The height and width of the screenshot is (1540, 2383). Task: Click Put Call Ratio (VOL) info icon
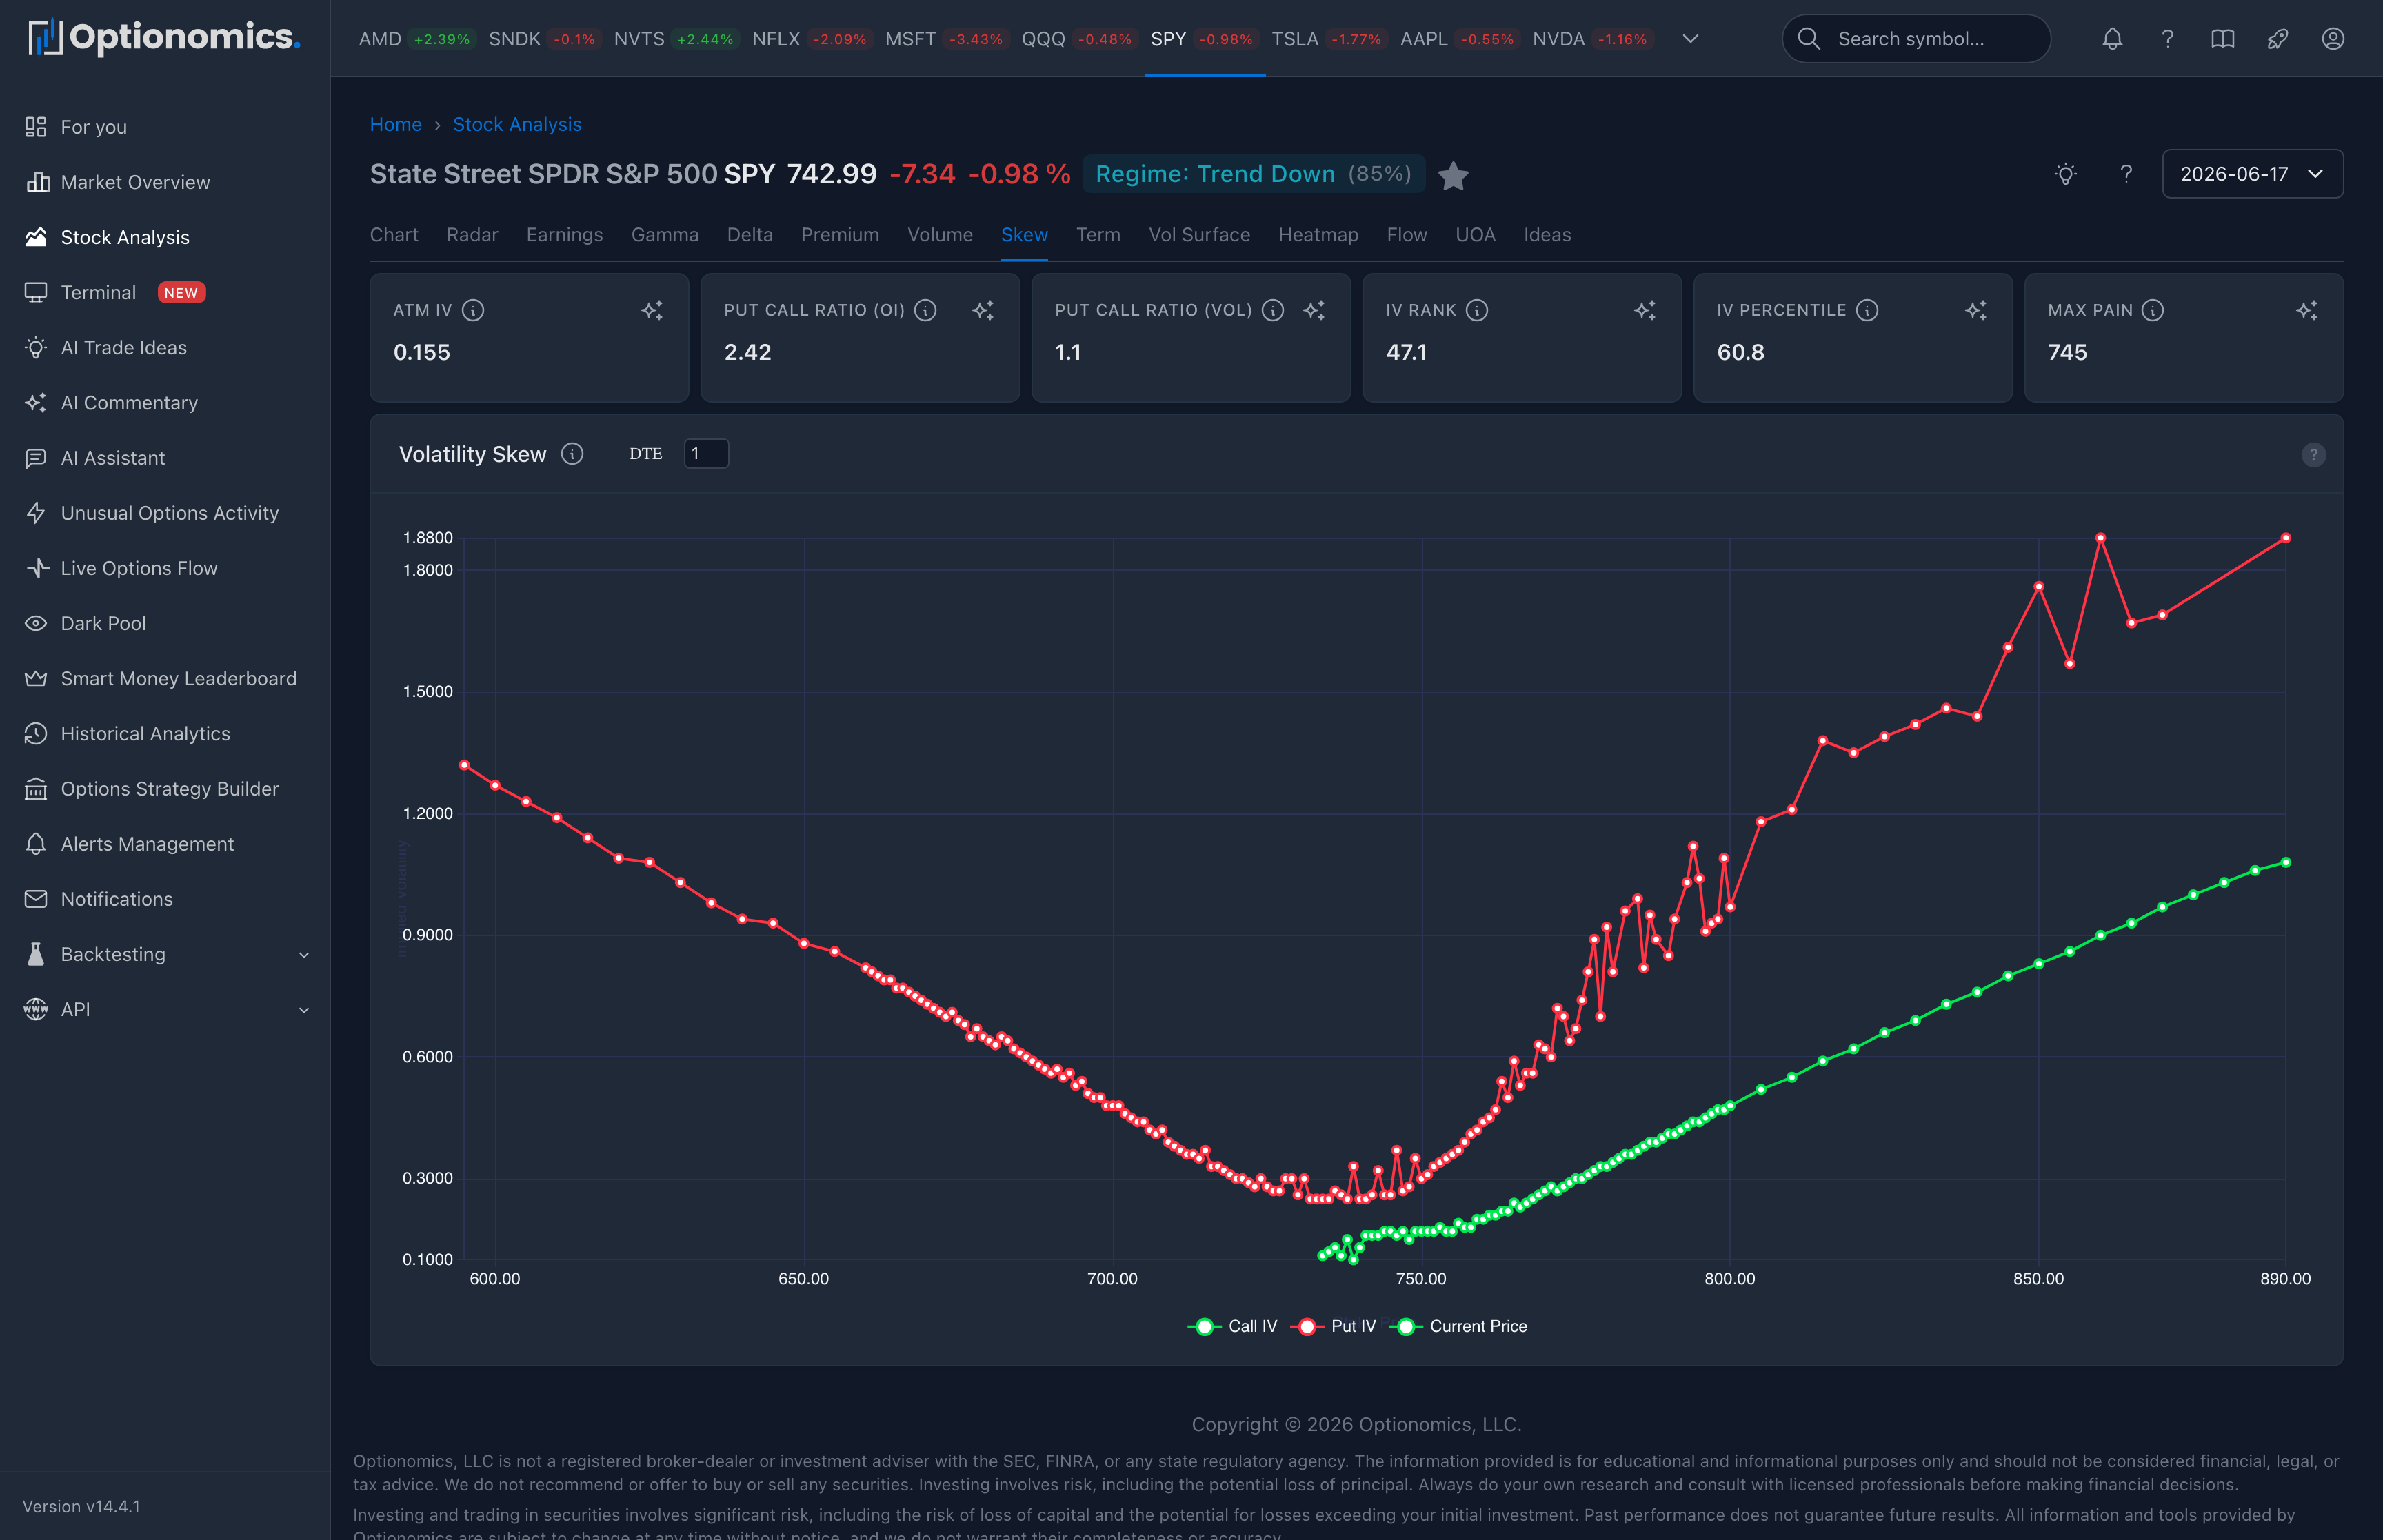pyautogui.click(x=1272, y=310)
